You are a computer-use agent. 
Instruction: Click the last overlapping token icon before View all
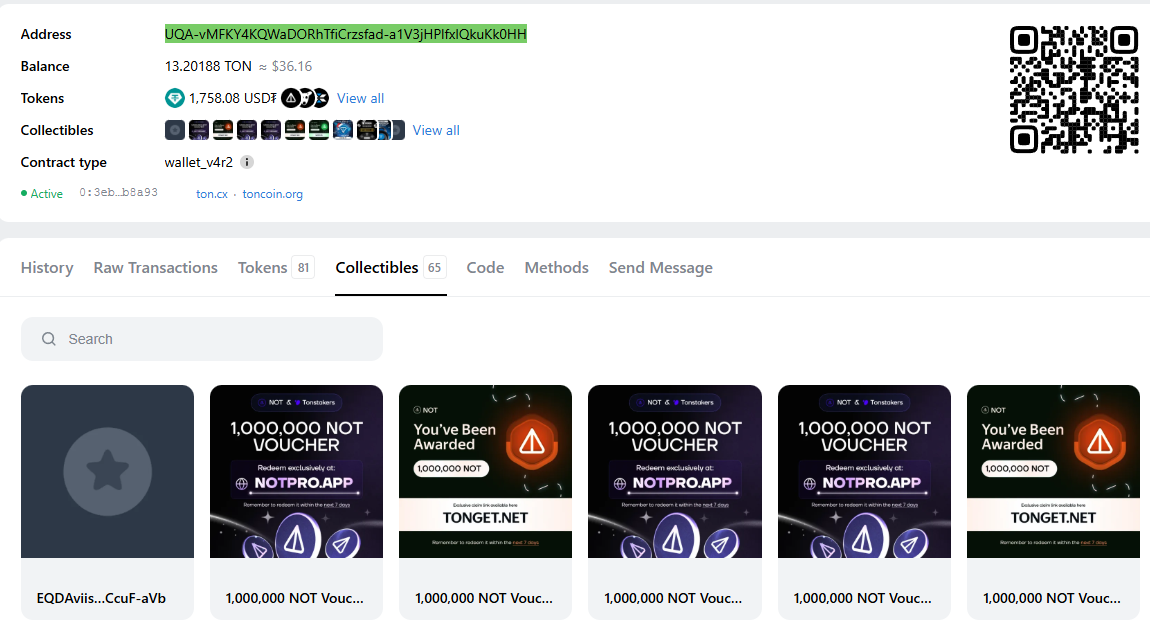322,97
